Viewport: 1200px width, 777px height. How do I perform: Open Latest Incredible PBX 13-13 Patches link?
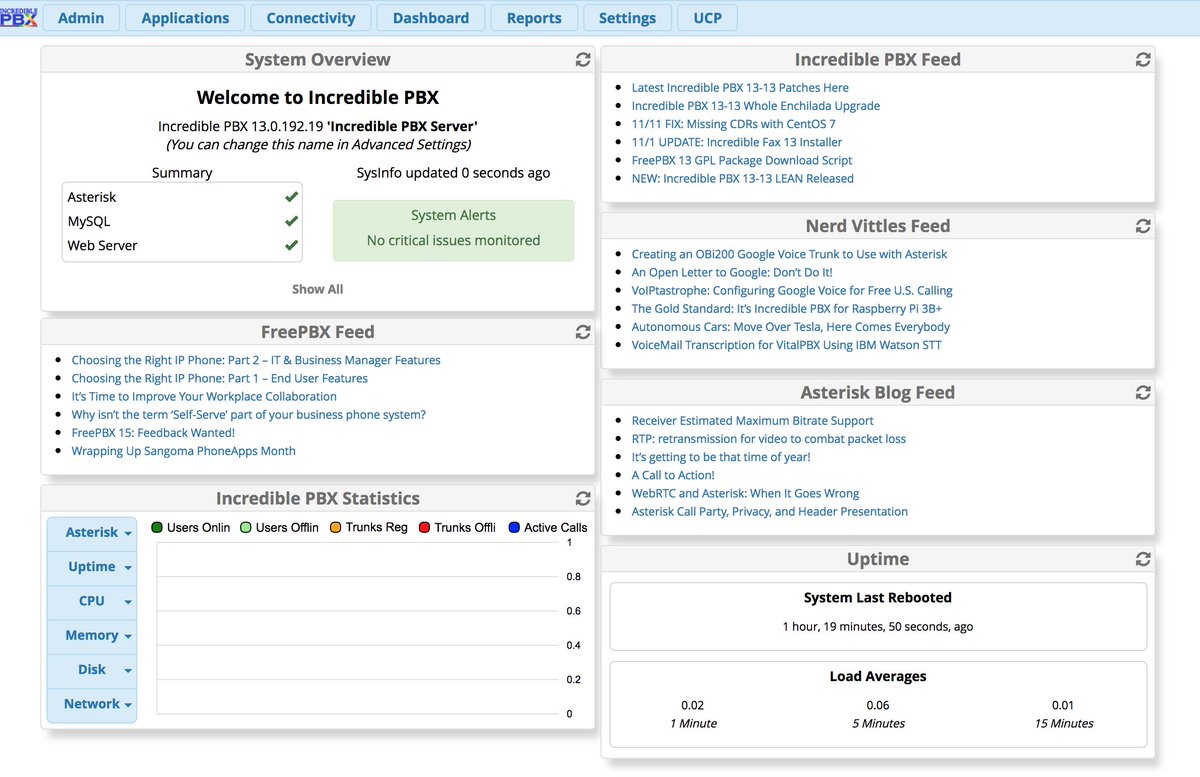(x=740, y=88)
